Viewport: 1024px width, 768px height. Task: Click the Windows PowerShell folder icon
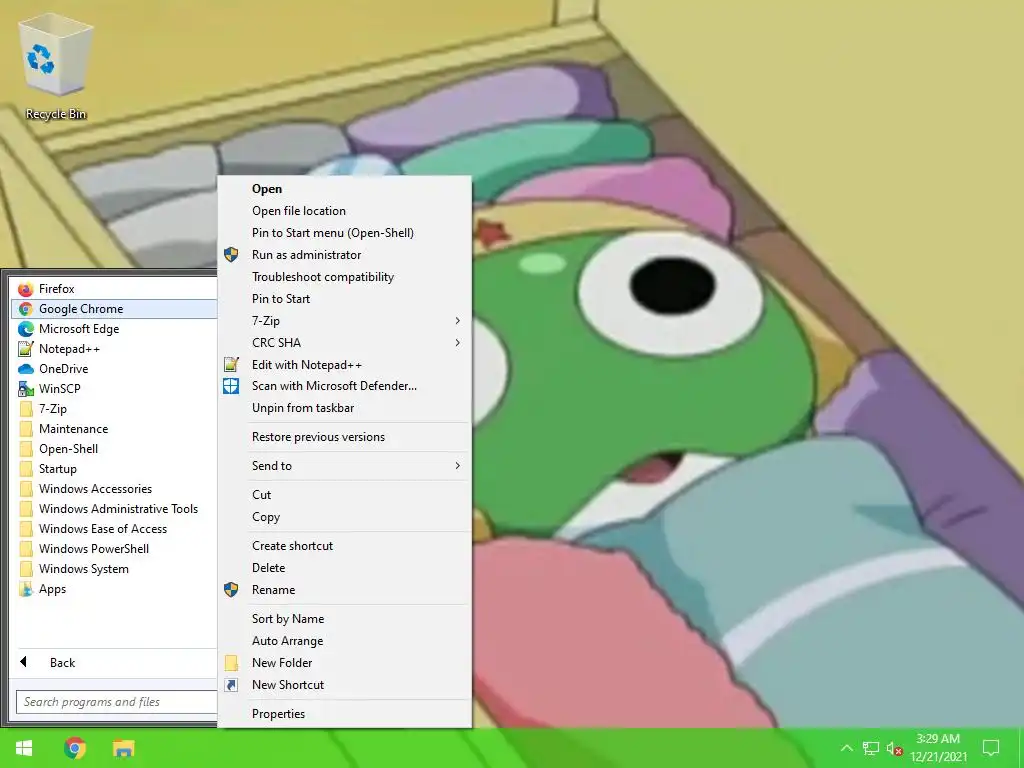pos(25,549)
